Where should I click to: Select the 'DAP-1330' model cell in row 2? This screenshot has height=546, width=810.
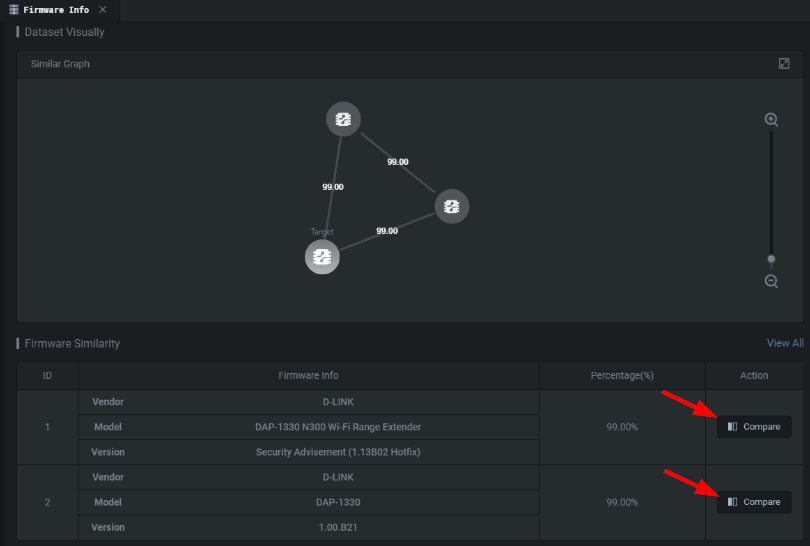click(x=338, y=502)
